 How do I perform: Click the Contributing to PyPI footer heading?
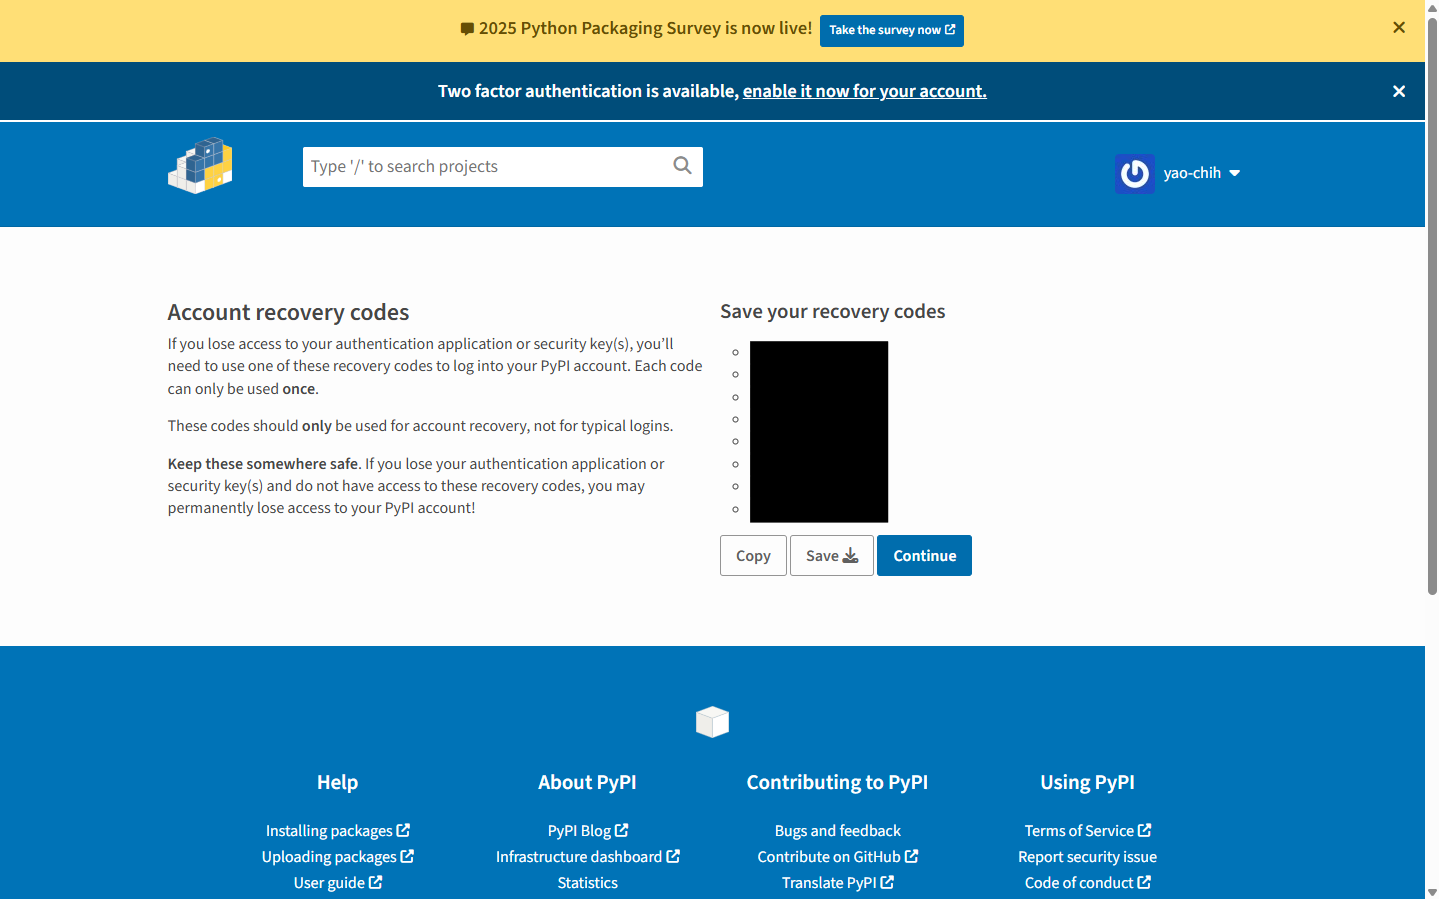click(838, 783)
